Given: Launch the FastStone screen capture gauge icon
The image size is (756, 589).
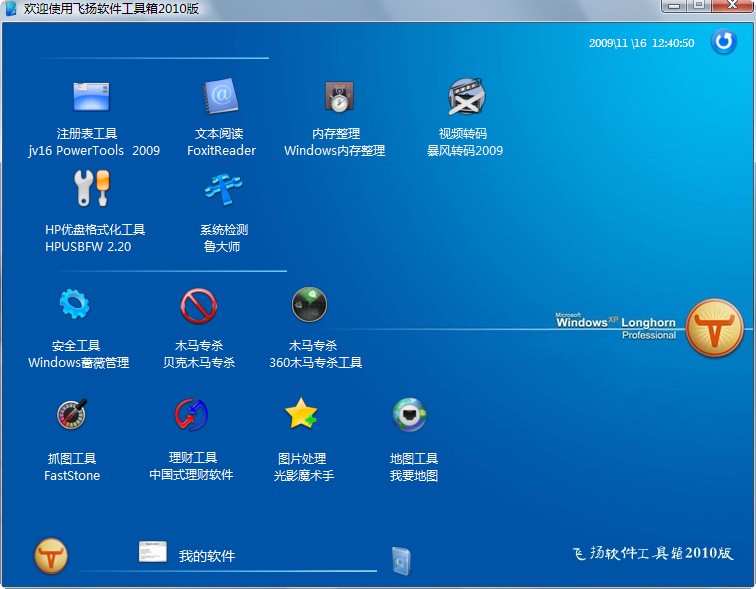Looking at the screenshot, I should pyautogui.click(x=72, y=414).
